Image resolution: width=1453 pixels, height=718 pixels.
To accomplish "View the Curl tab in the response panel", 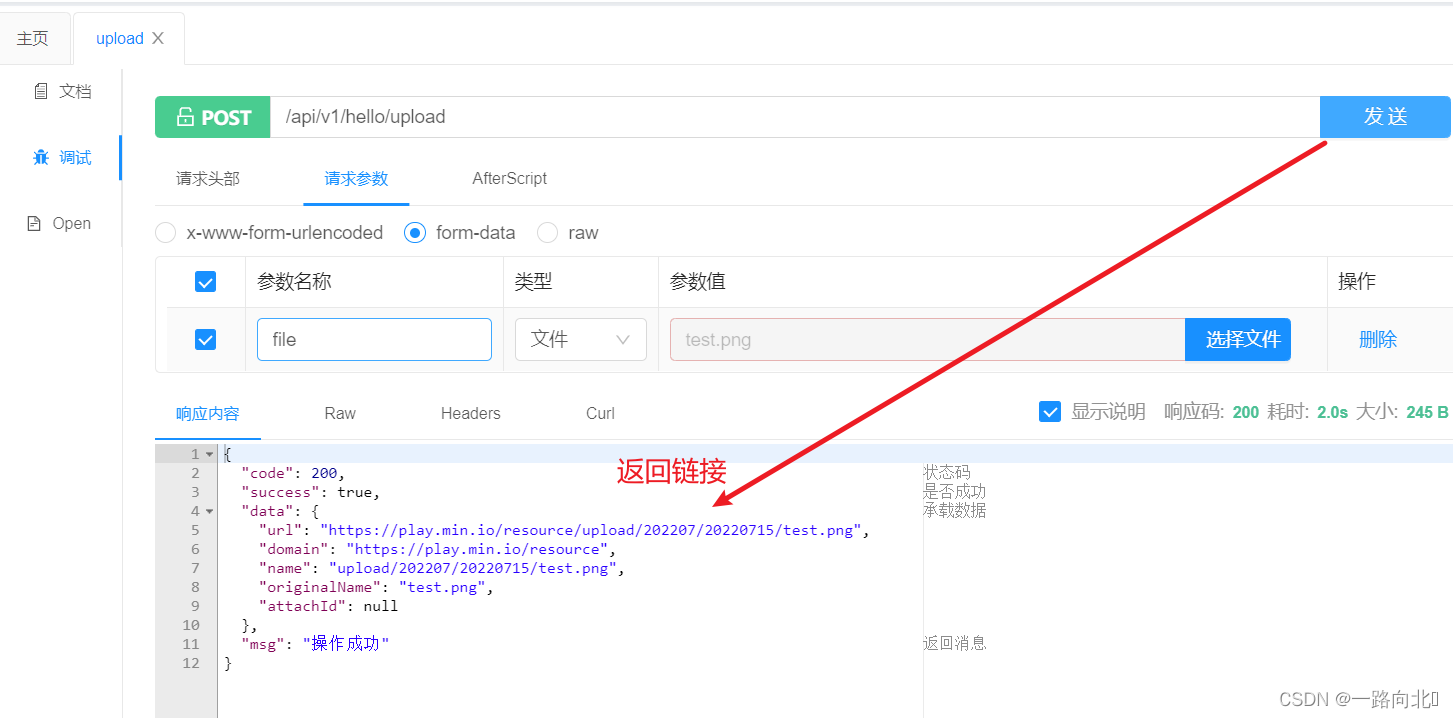I will pyautogui.click(x=599, y=413).
